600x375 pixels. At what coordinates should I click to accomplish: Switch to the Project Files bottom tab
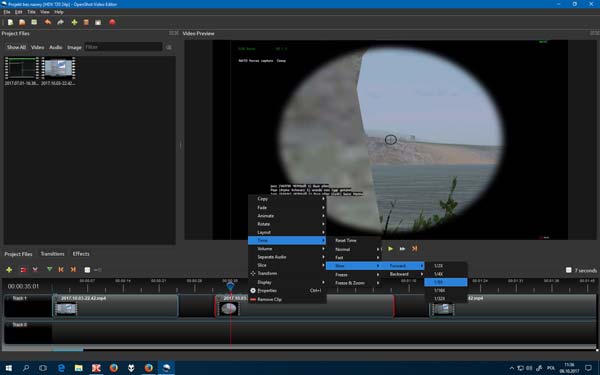[x=18, y=254]
